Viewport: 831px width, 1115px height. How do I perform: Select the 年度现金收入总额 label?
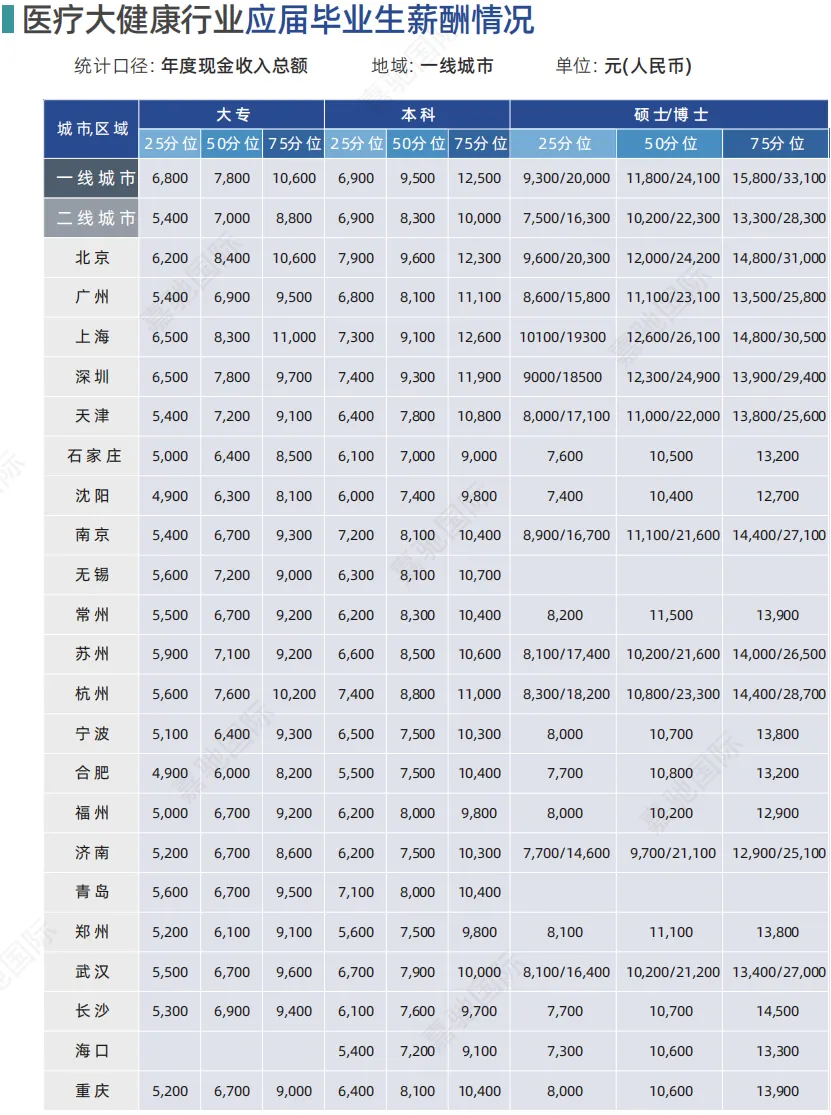(x=235, y=66)
